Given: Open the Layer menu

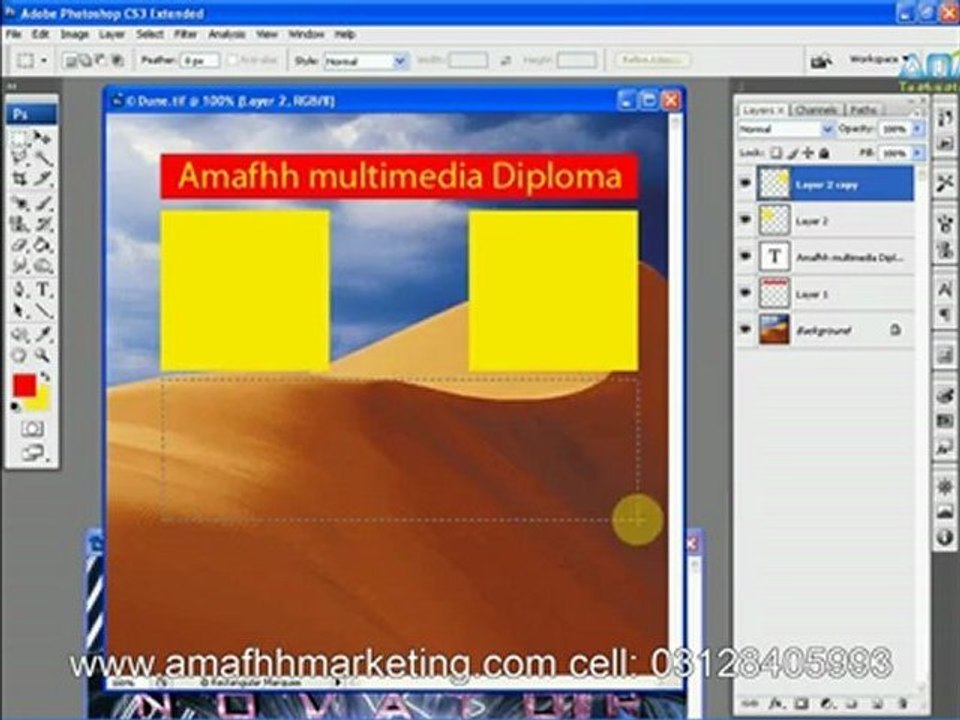Looking at the screenshot, I should coord(112,34).
